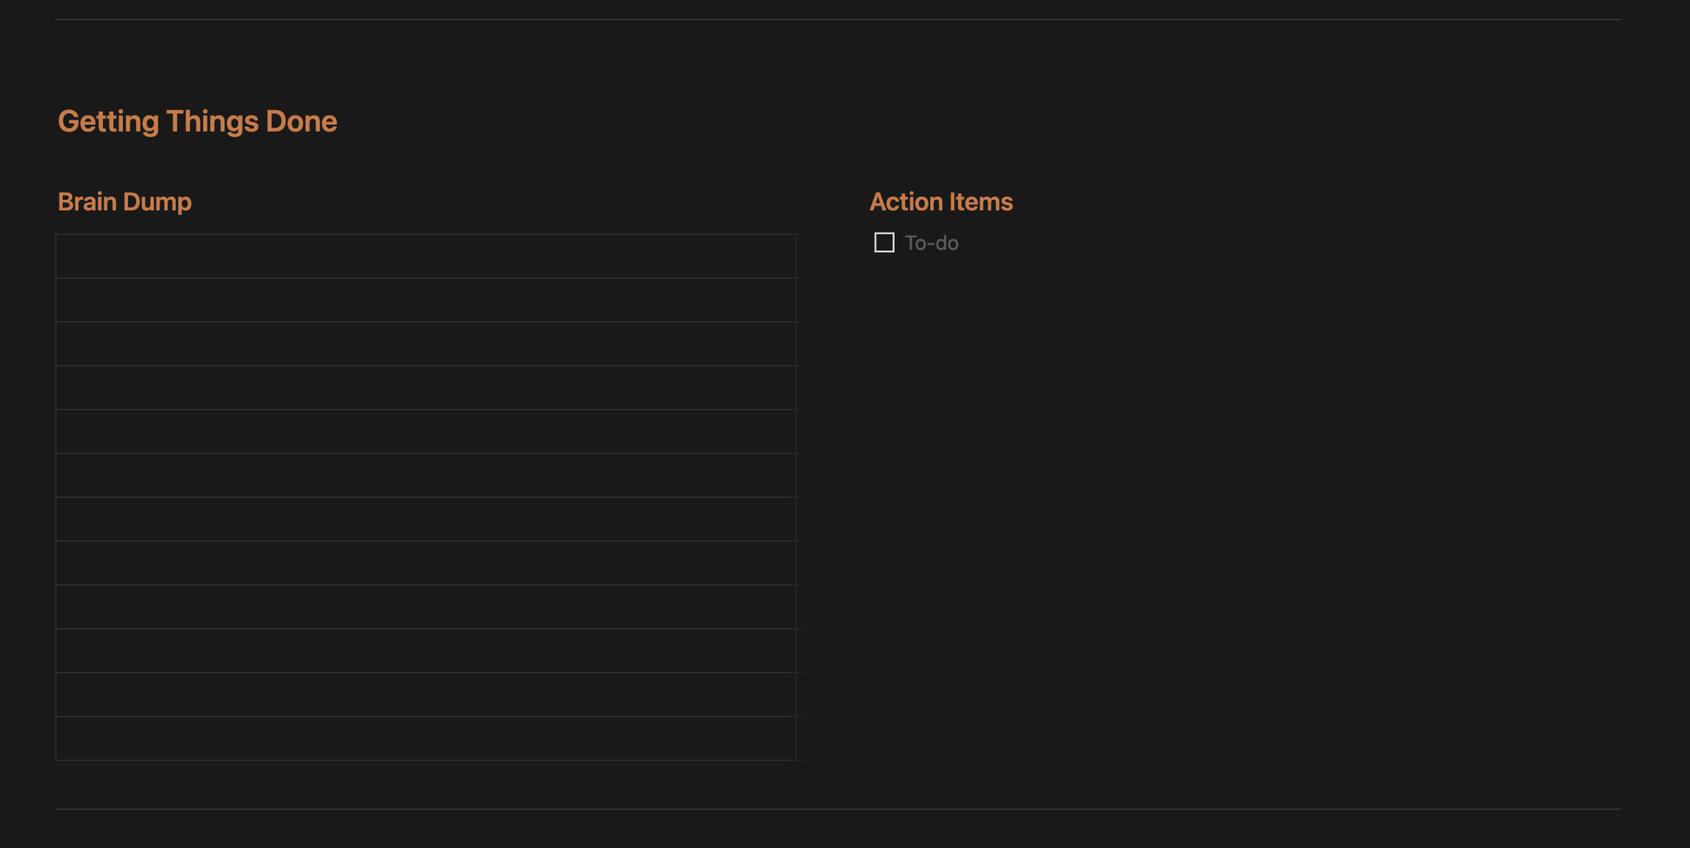Focus the tenth row of Brain Dump table
1690x848 pixels.
[426, 651]
